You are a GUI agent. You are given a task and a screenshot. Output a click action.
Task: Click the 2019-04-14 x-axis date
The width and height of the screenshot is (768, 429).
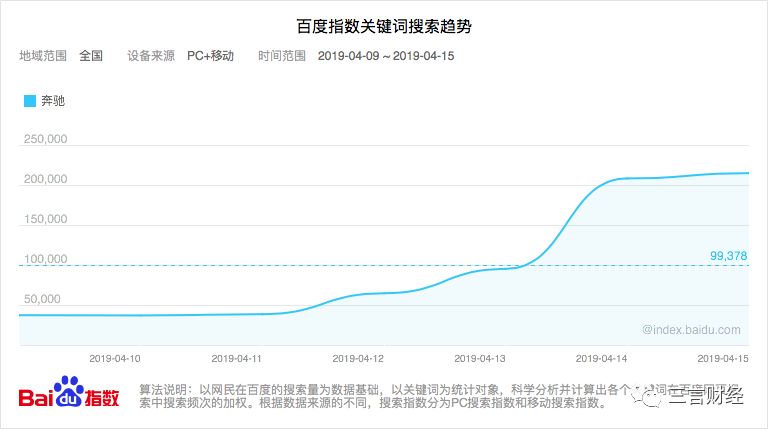point(601,358)
